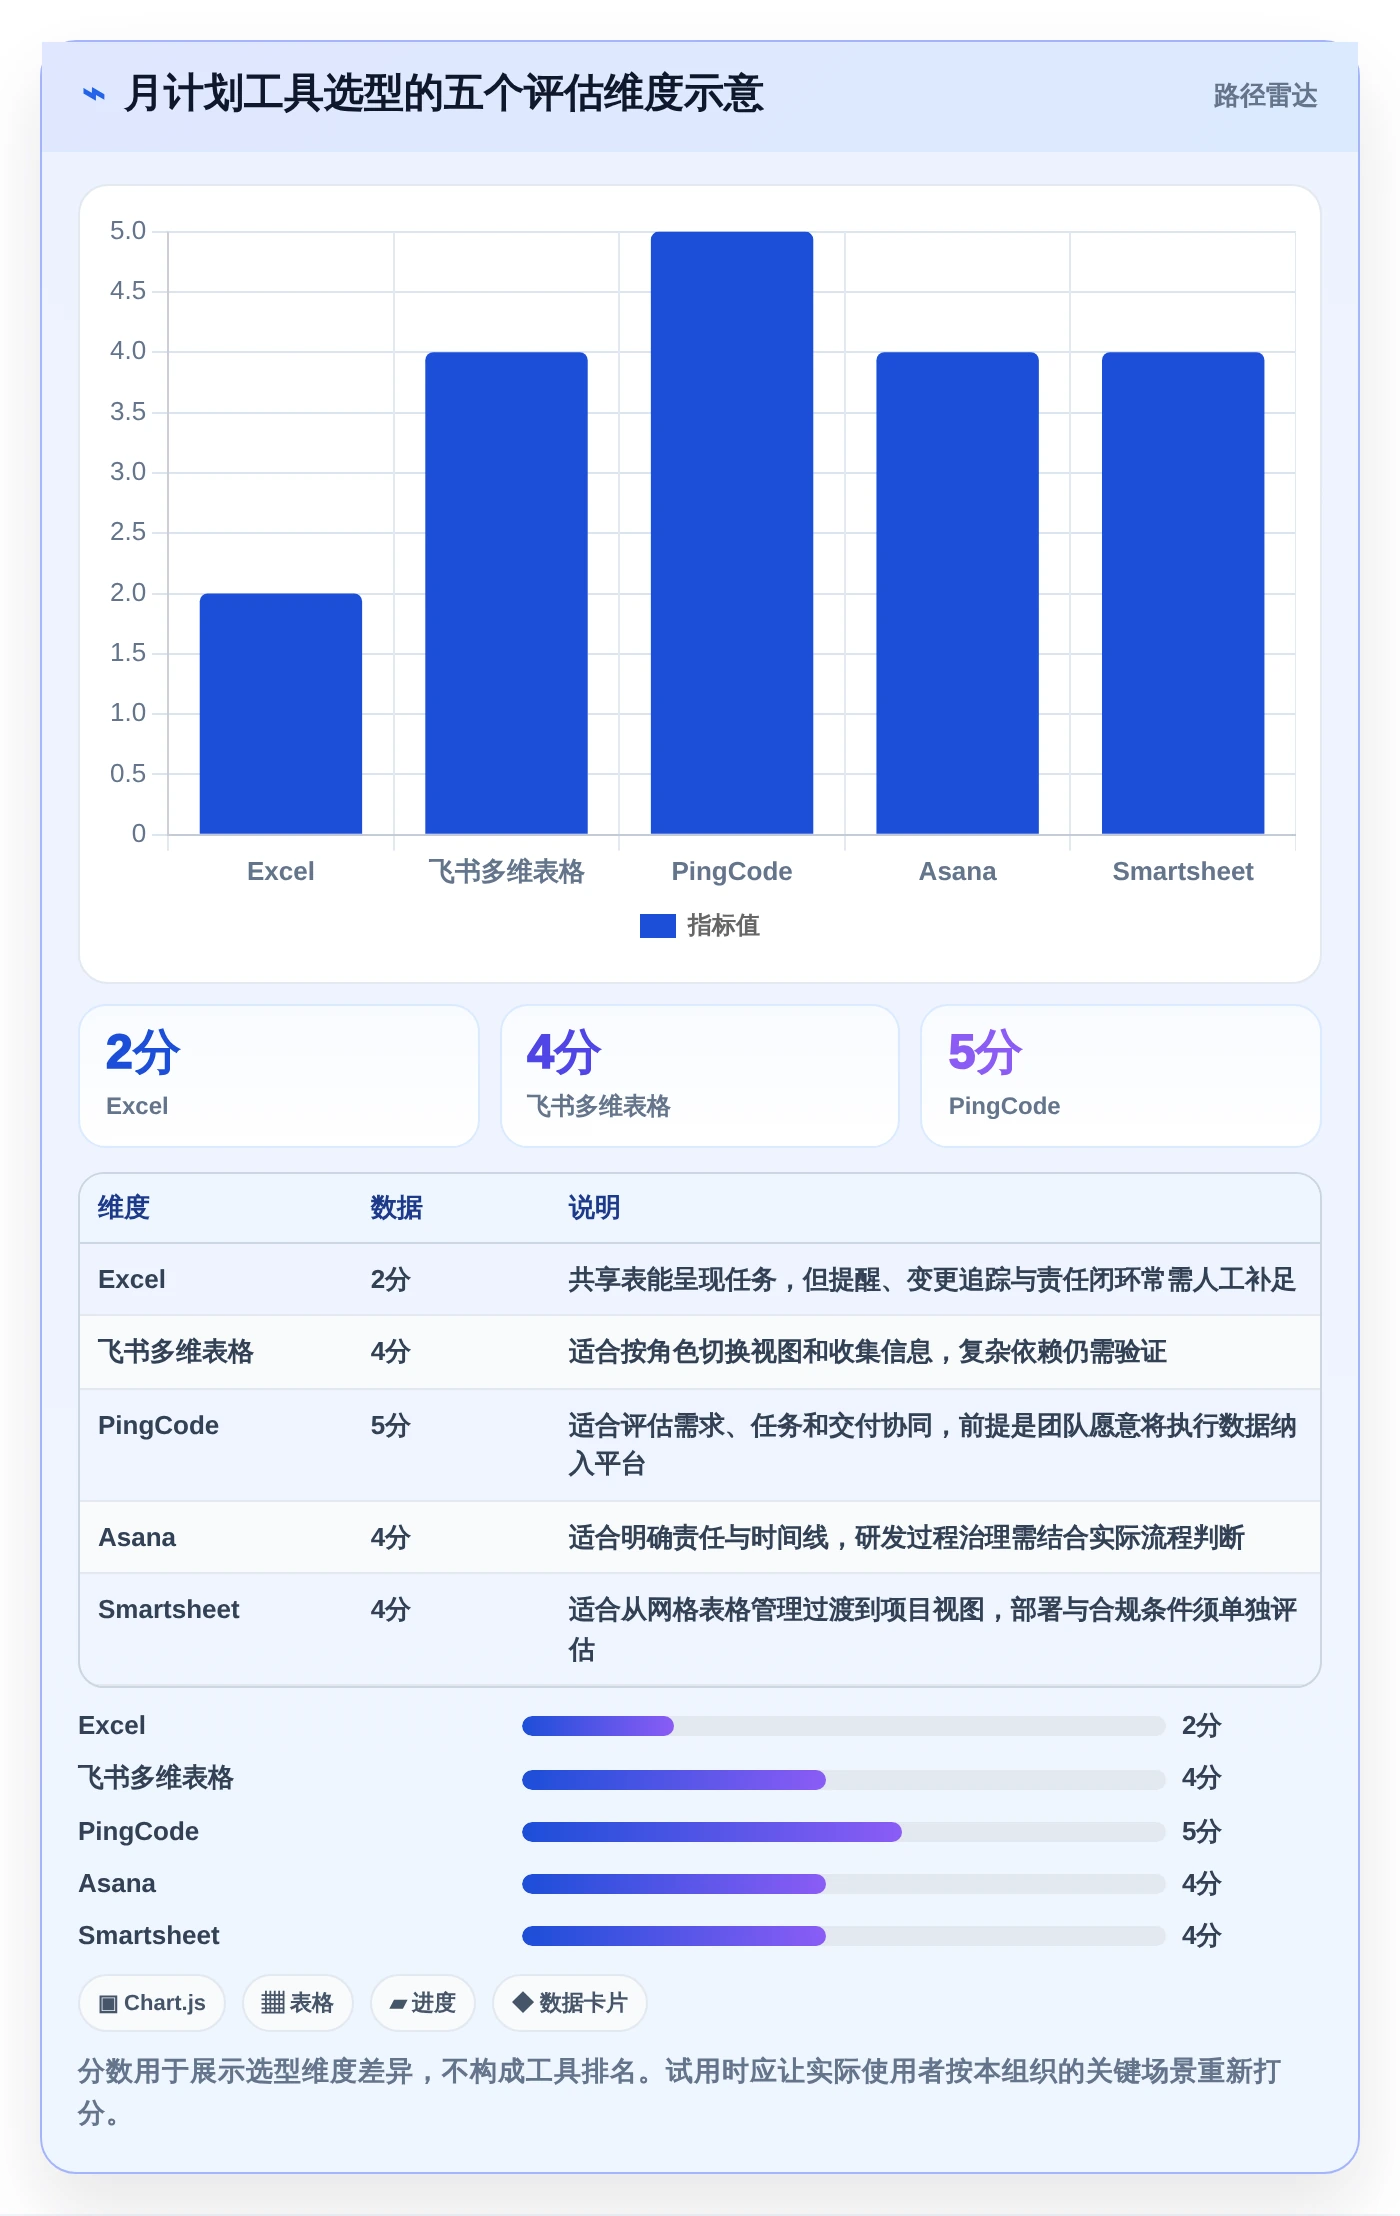Viewport: 1400px width, 2216px height.
Task: Open the 2分 Excel data card
Action: click(x=279, y=1076)
